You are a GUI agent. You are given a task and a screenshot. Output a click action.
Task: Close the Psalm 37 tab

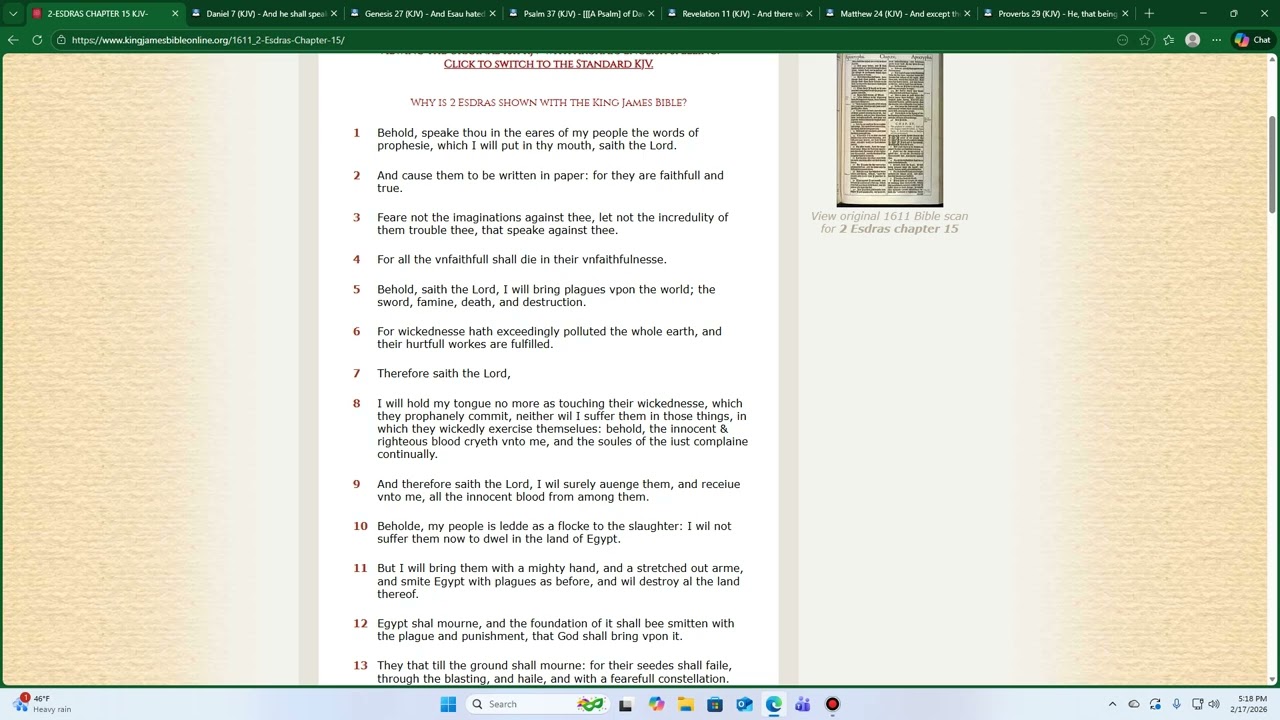[651, 14]
